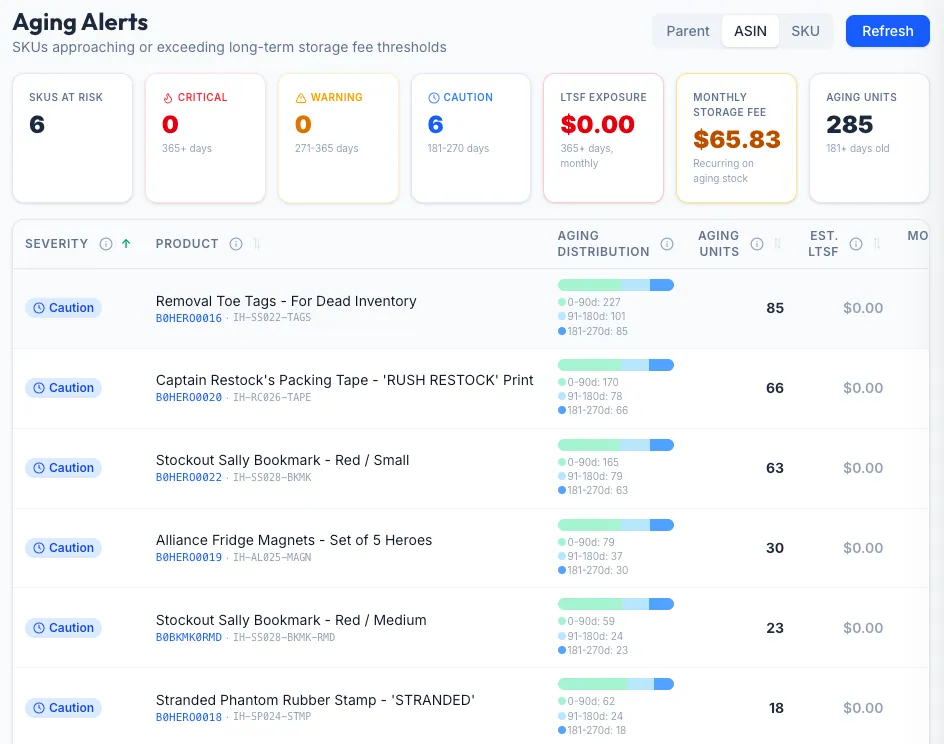The width and height of the screenshot is (944, 744).
Task: Sort by Aging Units arrows icon
Action: [777, 244]
